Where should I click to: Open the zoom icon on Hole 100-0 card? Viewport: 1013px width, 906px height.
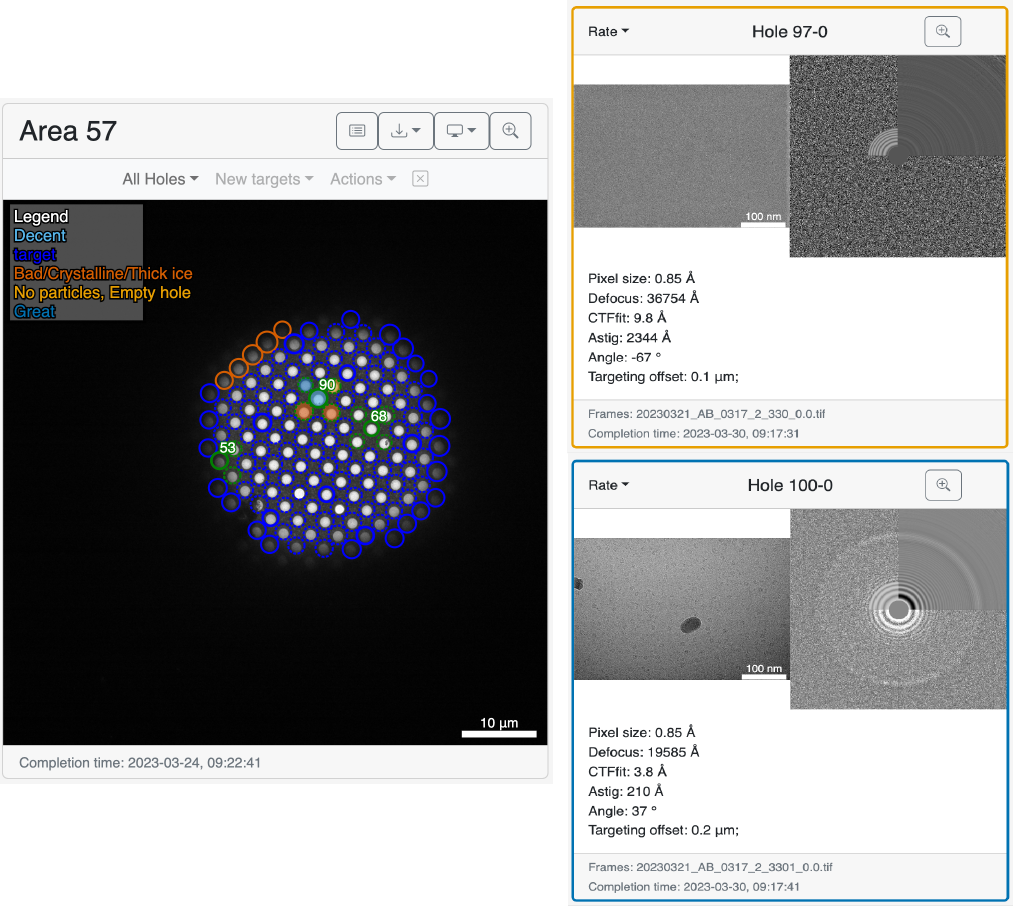[941, 485]
